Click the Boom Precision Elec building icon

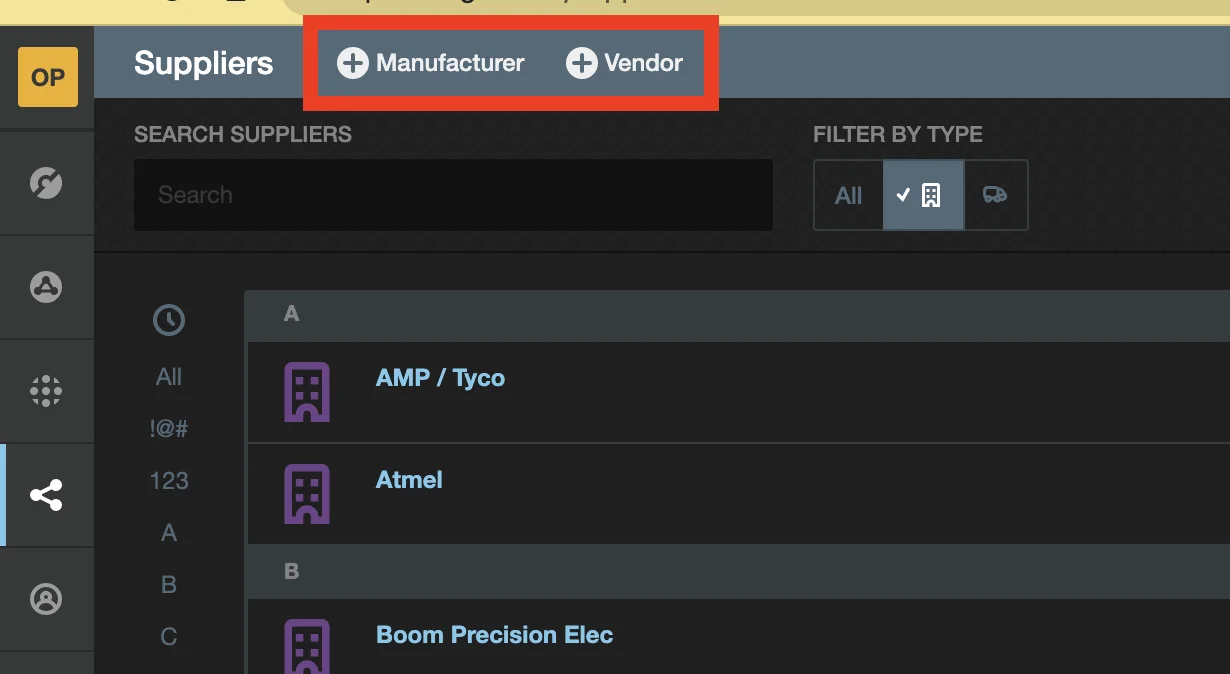(x=307, y=645)
